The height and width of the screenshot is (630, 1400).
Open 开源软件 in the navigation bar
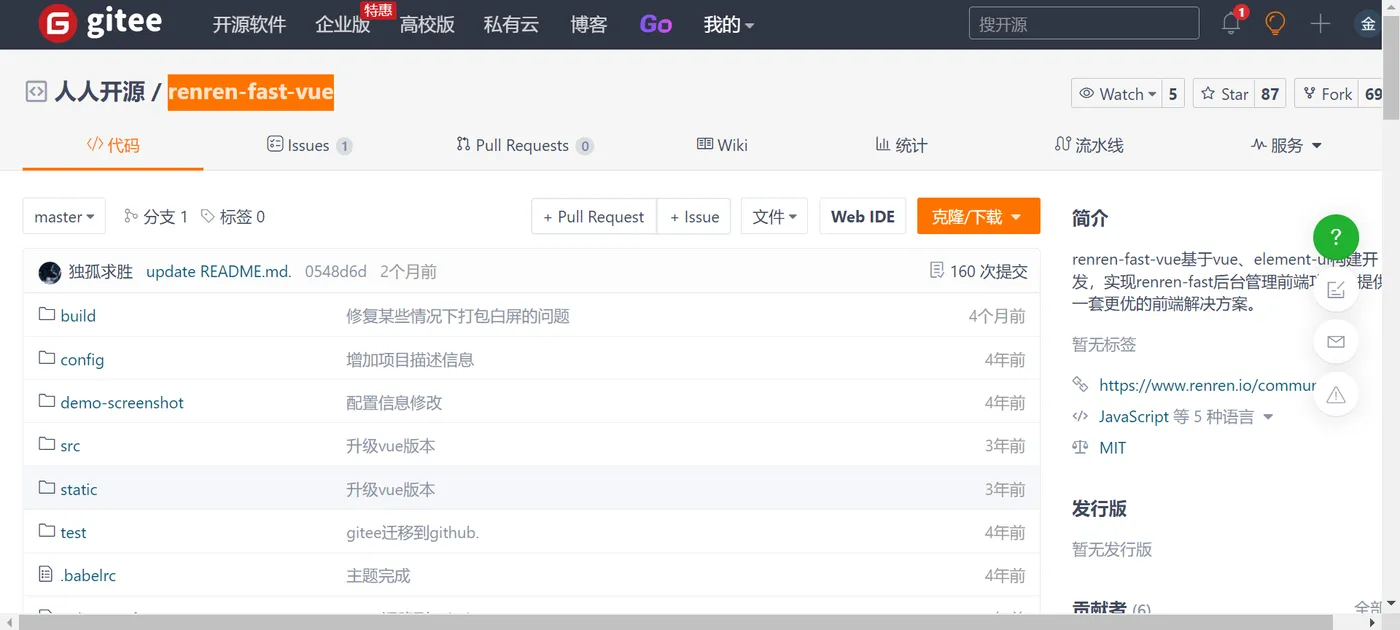pyautogui.click(x=250, y=25)
